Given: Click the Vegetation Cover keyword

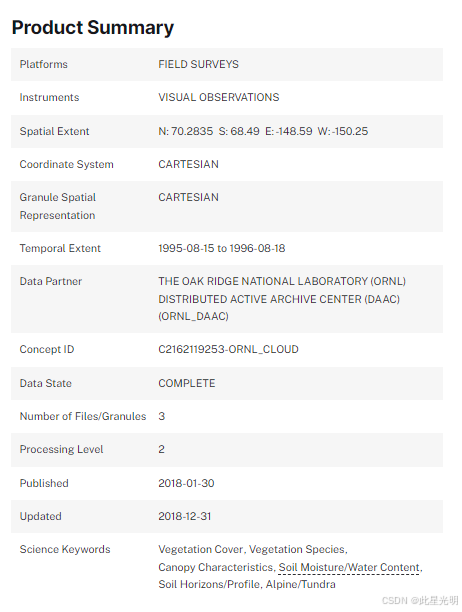Looking at the screenshot, I should tap(201, 549).
